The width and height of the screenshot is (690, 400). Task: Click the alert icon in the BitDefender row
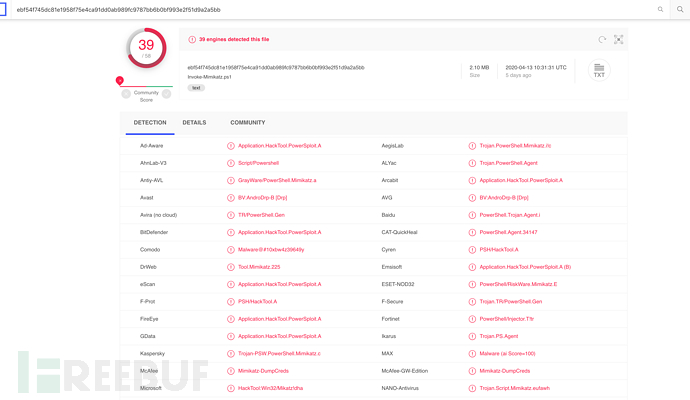231,232
